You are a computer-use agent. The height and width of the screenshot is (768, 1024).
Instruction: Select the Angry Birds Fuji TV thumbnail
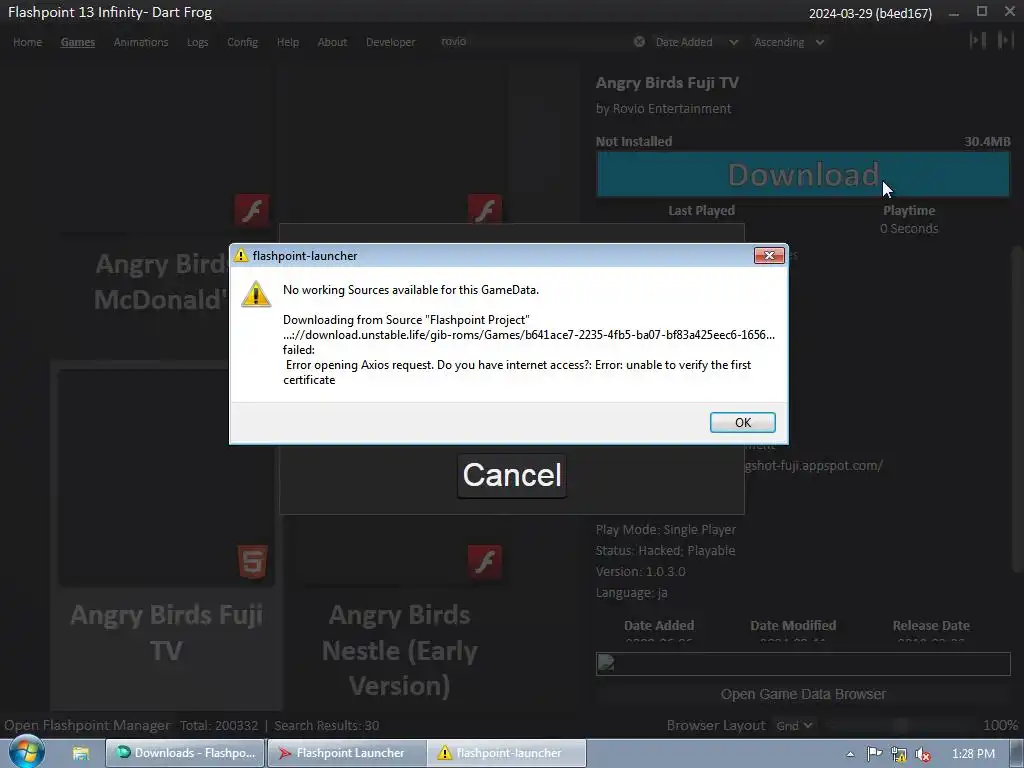point(167,477)
